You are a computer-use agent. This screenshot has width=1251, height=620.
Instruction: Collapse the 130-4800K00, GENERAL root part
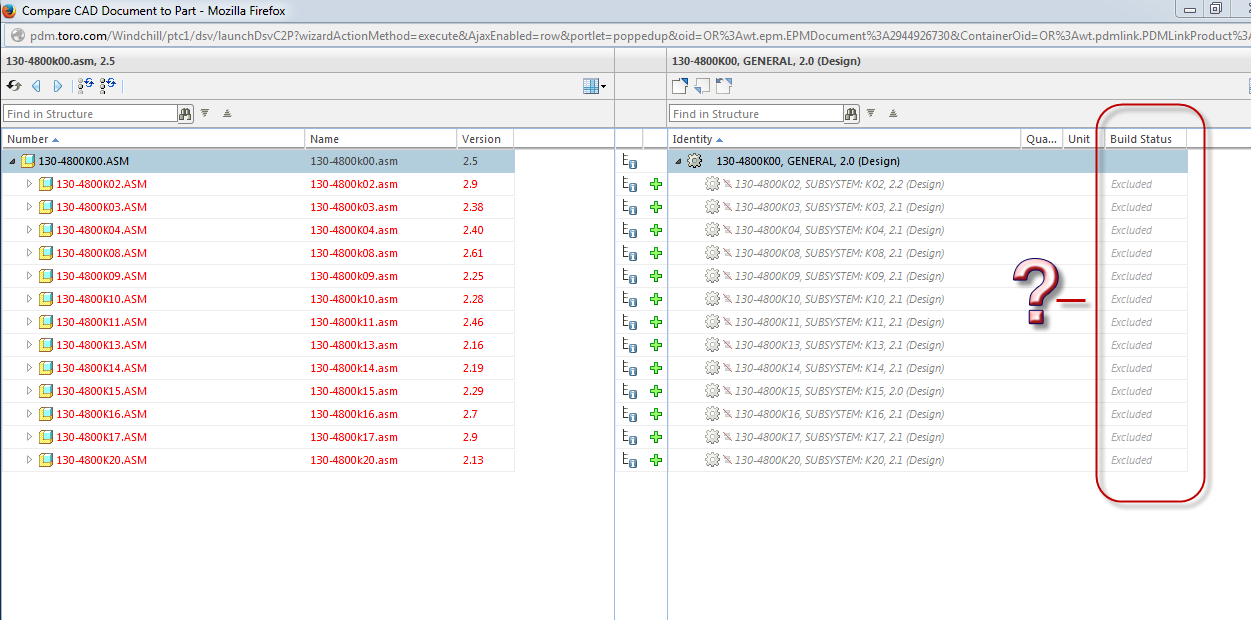click(677, 161)
